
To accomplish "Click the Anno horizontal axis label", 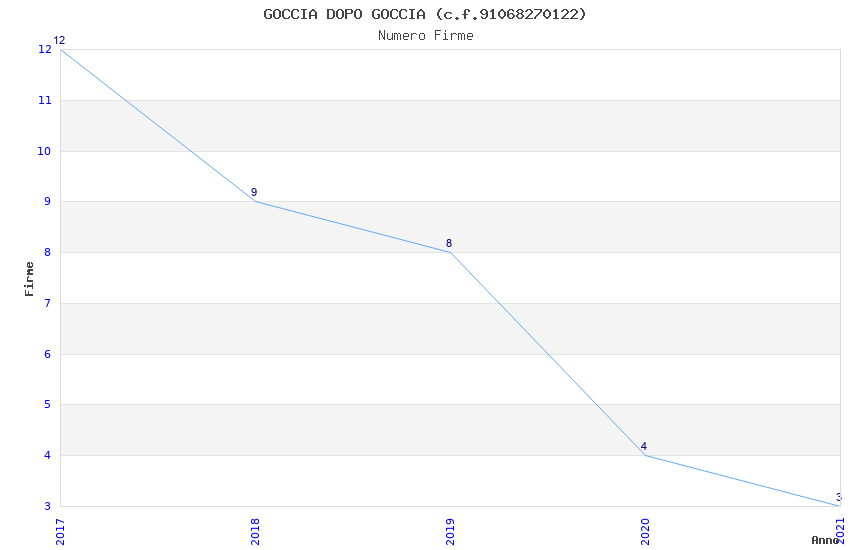I will coord(825,540).
